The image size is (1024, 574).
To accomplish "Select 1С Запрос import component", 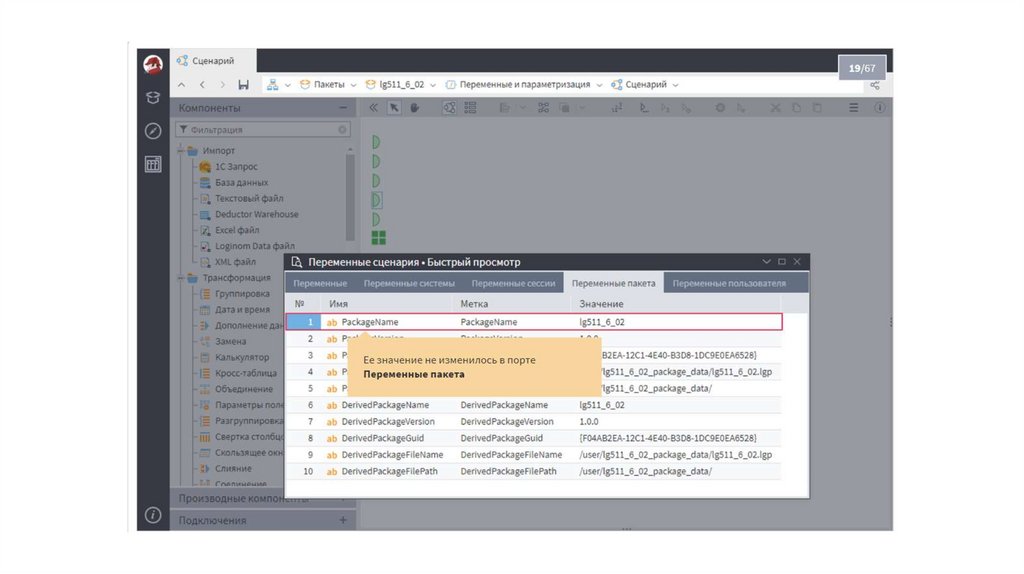I will (235, 167).
